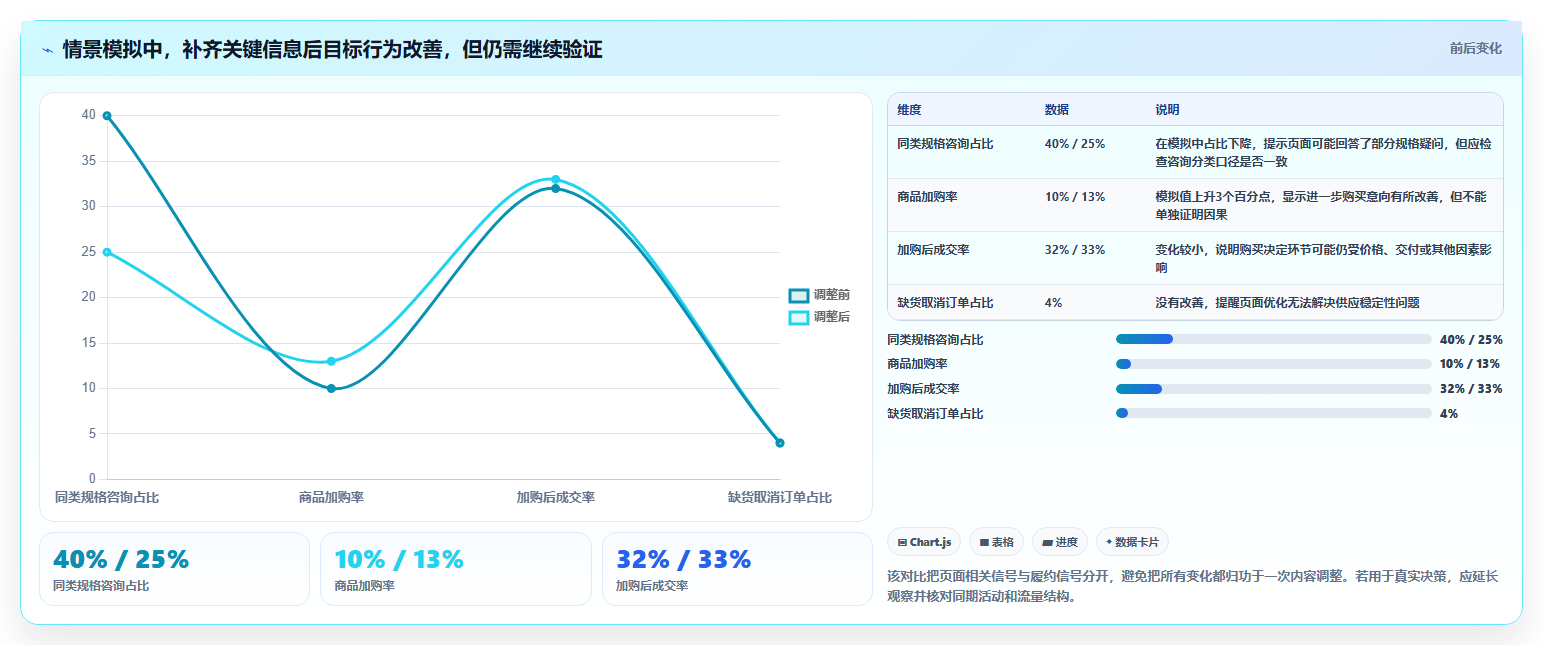Click the header title 情景模拟中，补齐关键信息
The width and height of the screenshot is (1543, 645).
(x=332, y=49)
